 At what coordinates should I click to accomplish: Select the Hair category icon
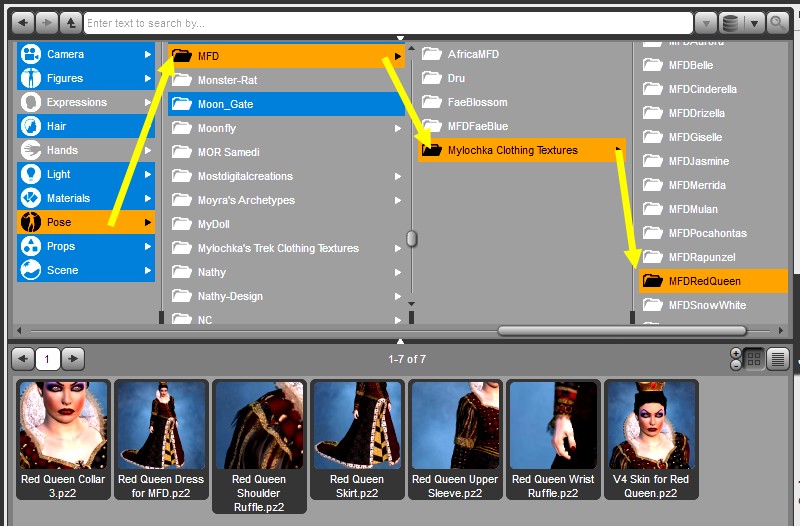[x=31, y=126]
